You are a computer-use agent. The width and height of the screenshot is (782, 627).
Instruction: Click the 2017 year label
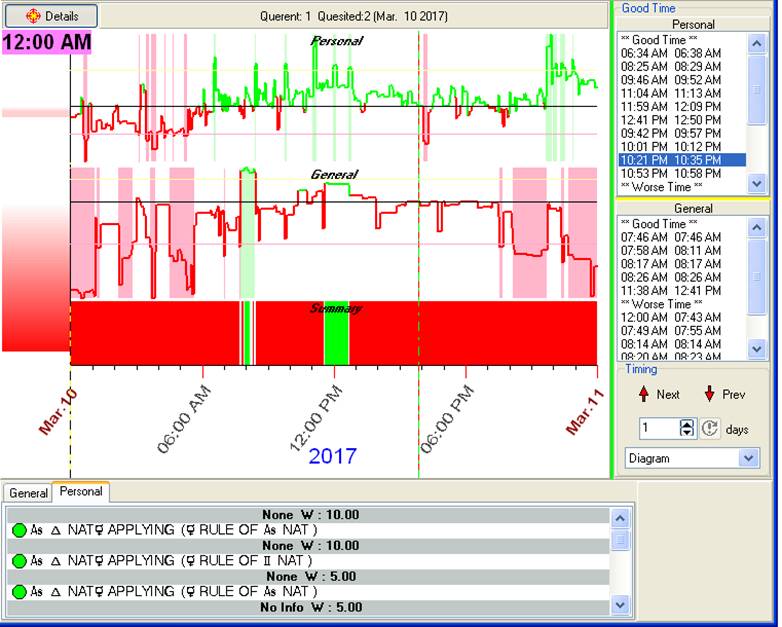[x=333, y=456]
